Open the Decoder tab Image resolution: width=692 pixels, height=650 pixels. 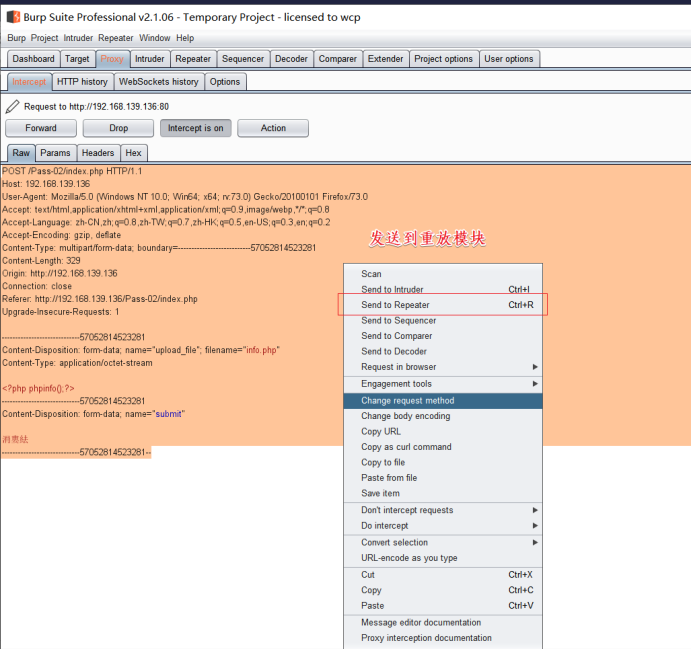291,59
